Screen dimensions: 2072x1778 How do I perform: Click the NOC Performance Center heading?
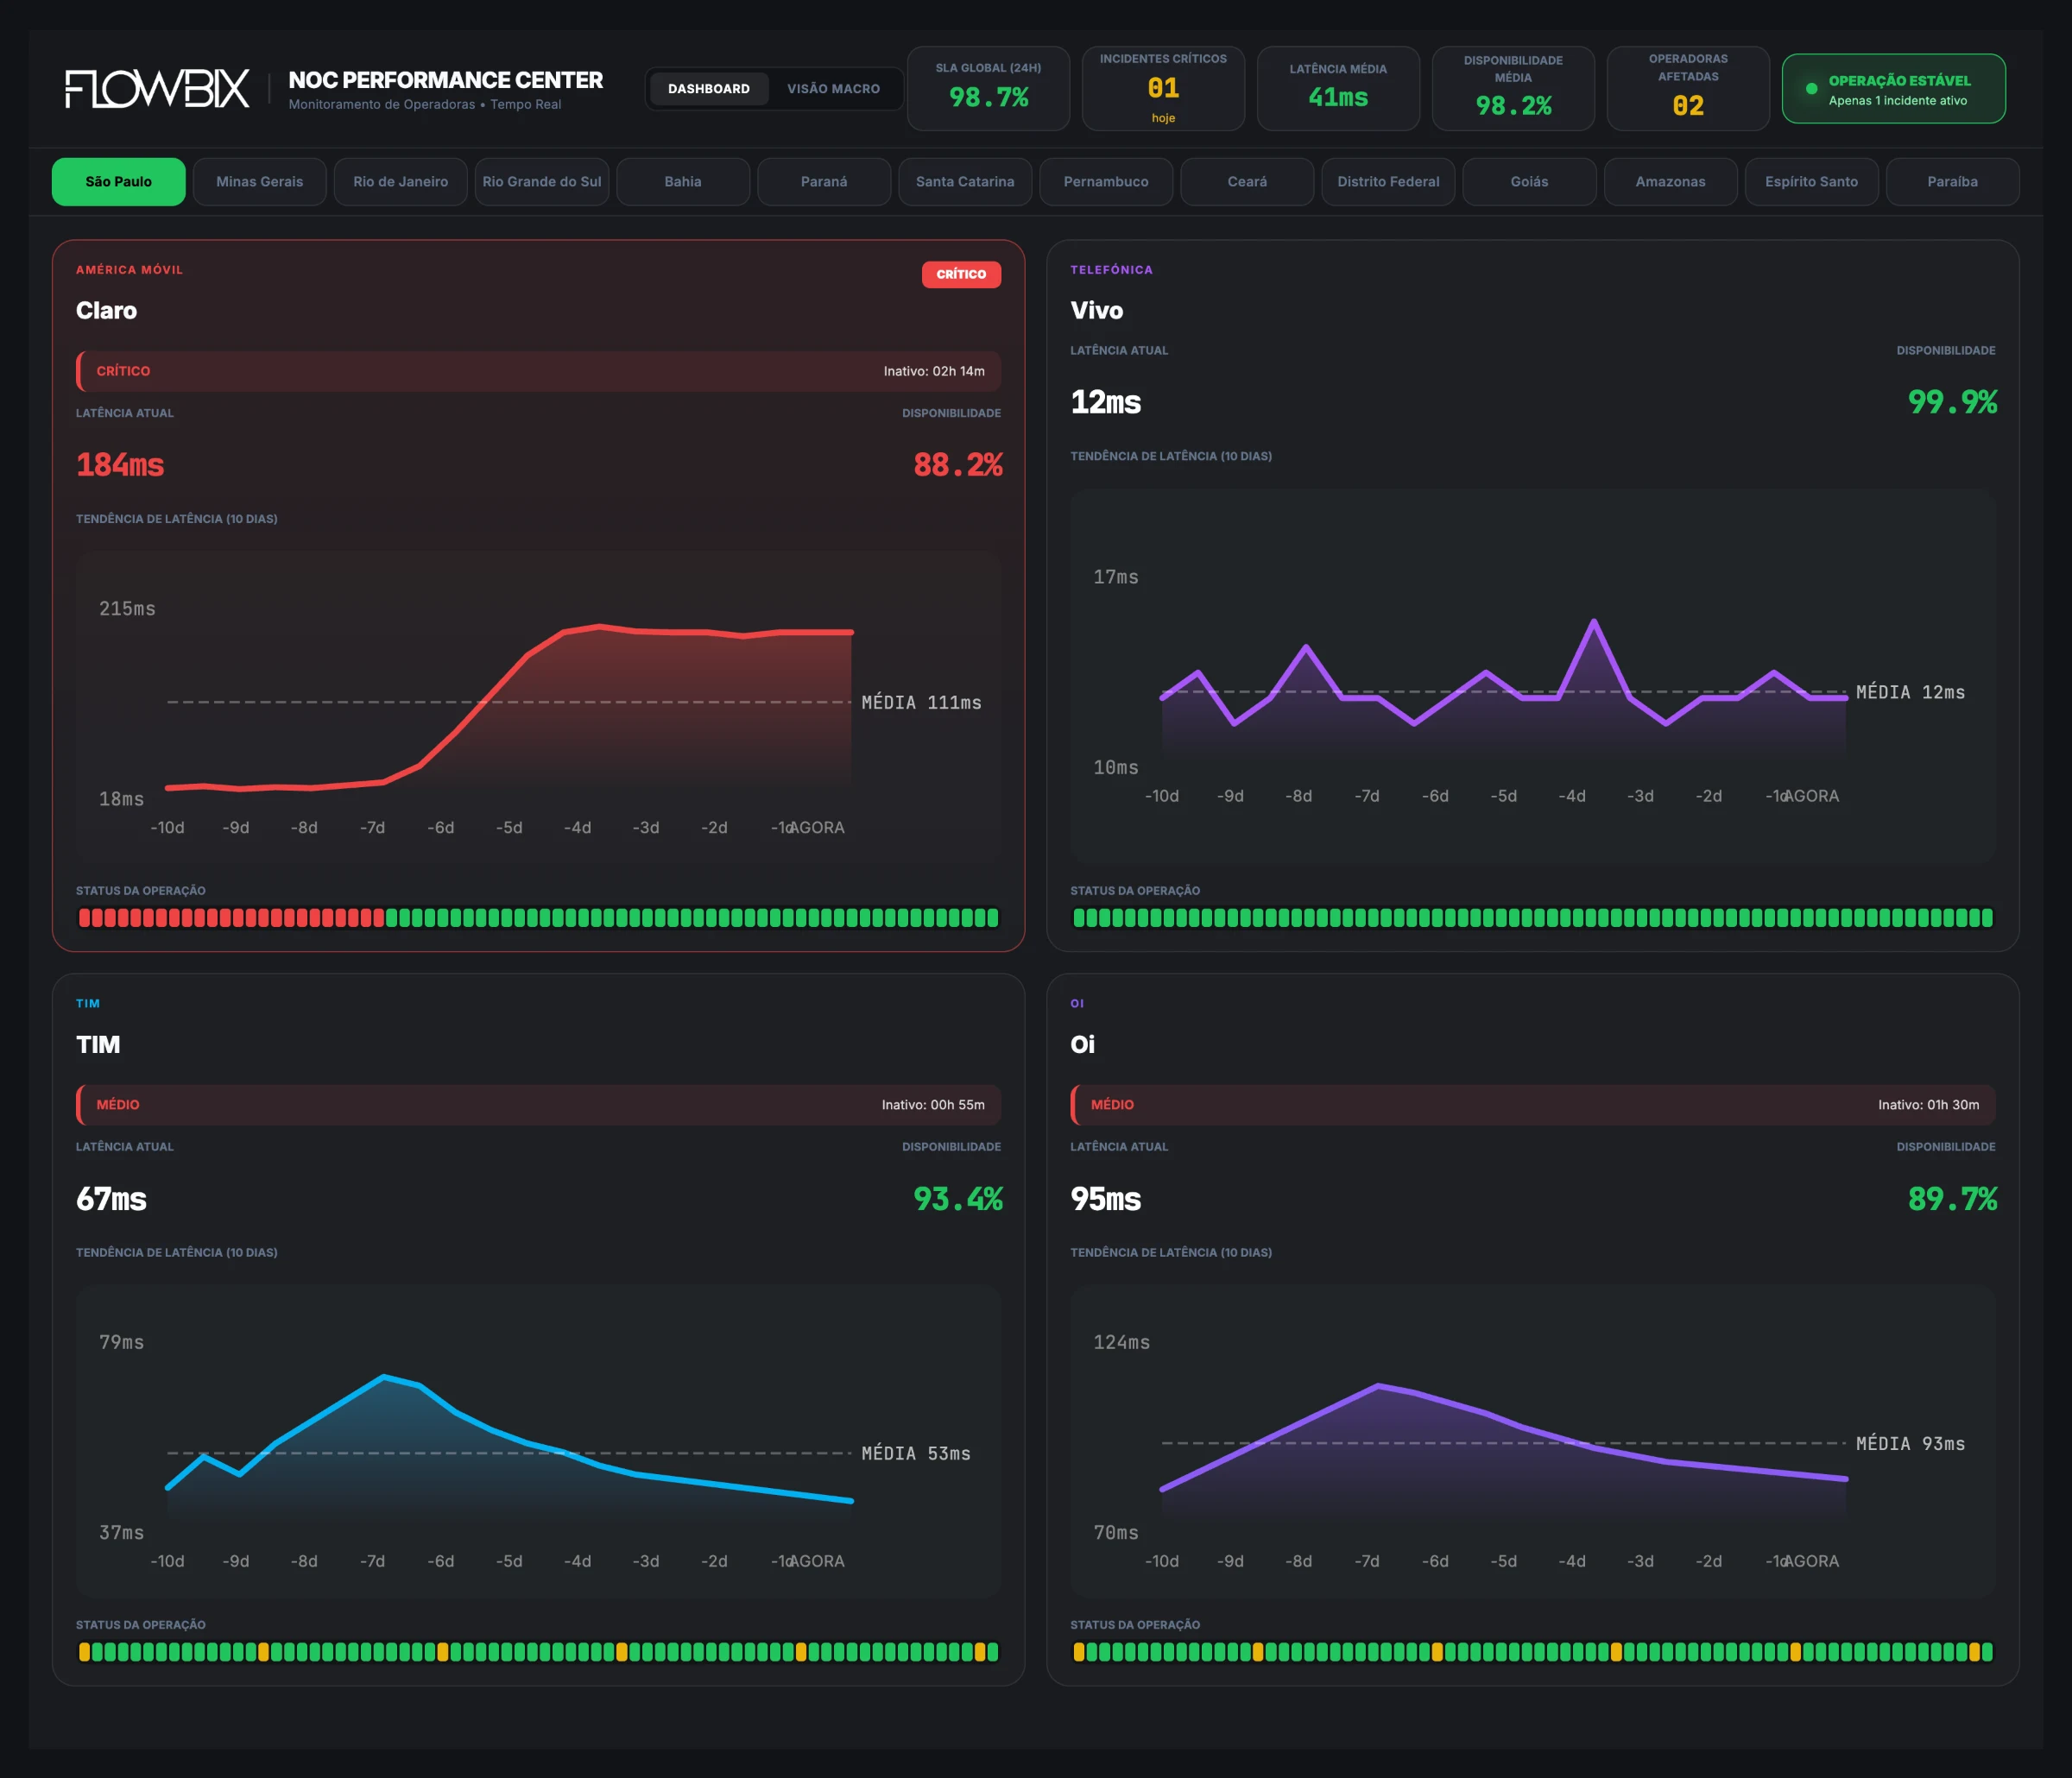[x=446, y=80]
